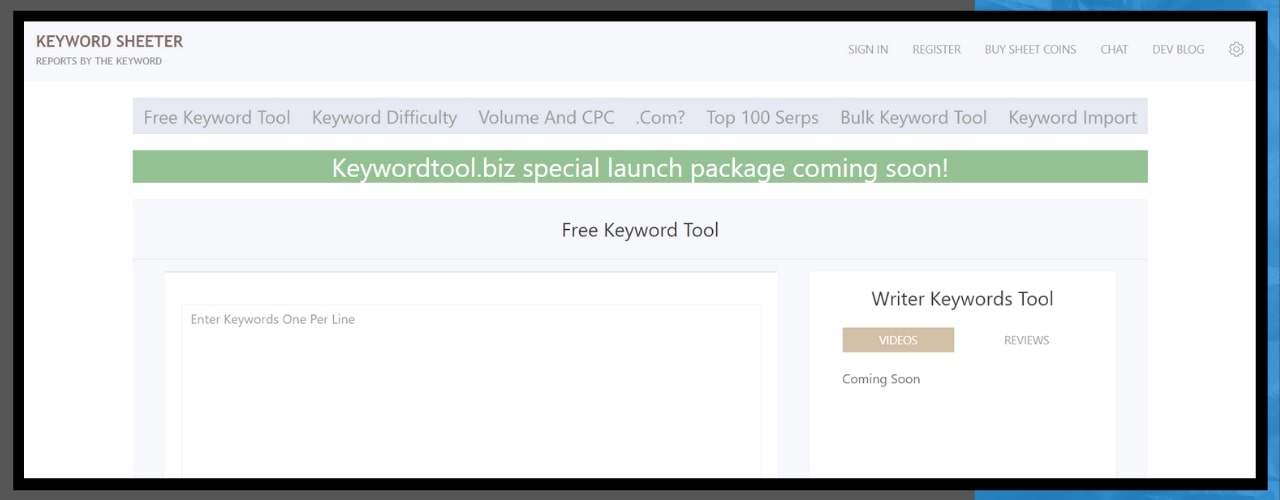Open the settings gear icon

1236,49
